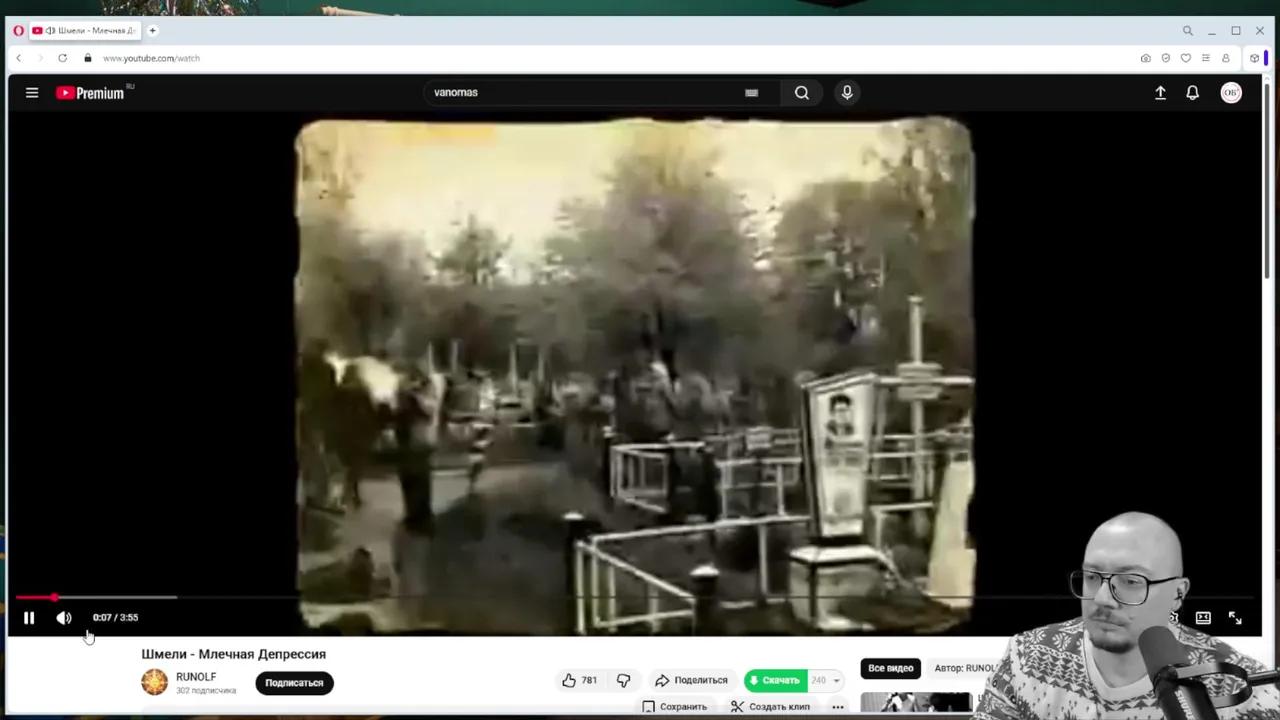Open the notifications bell
1280x720 pixels.
click(1192, 93)
